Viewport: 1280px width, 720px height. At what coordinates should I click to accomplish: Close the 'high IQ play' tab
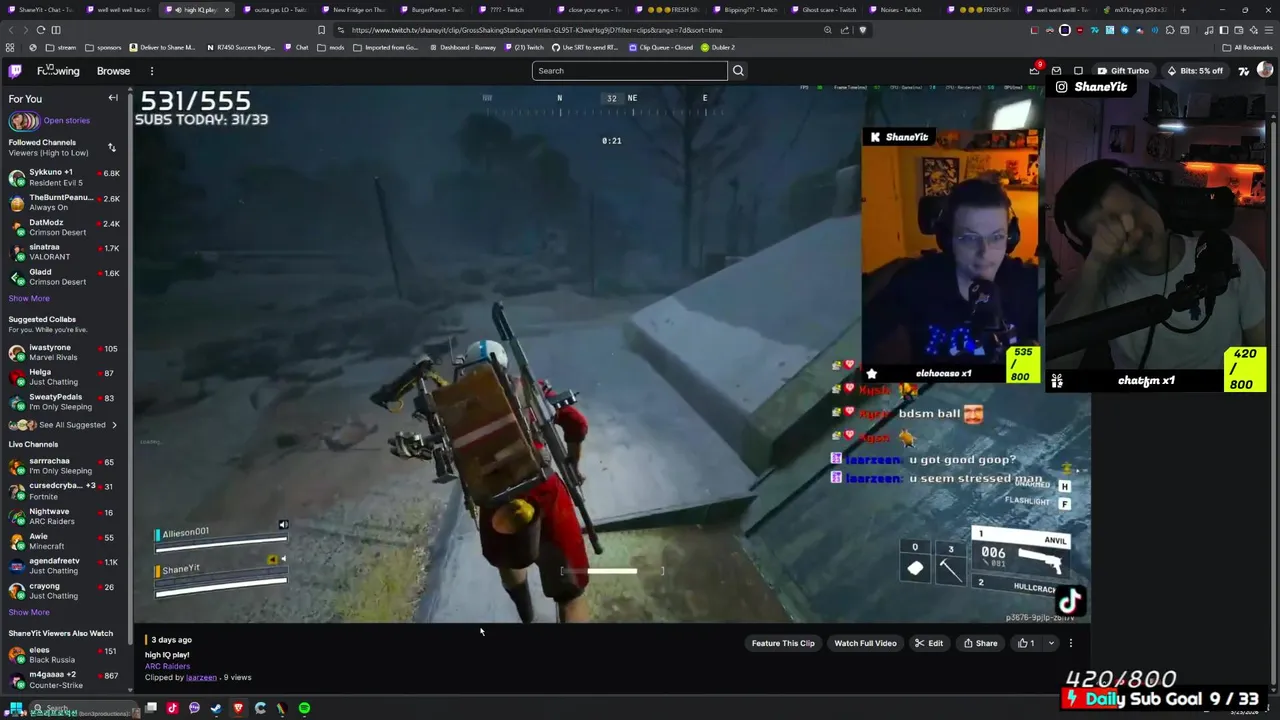tap(226, 10)
